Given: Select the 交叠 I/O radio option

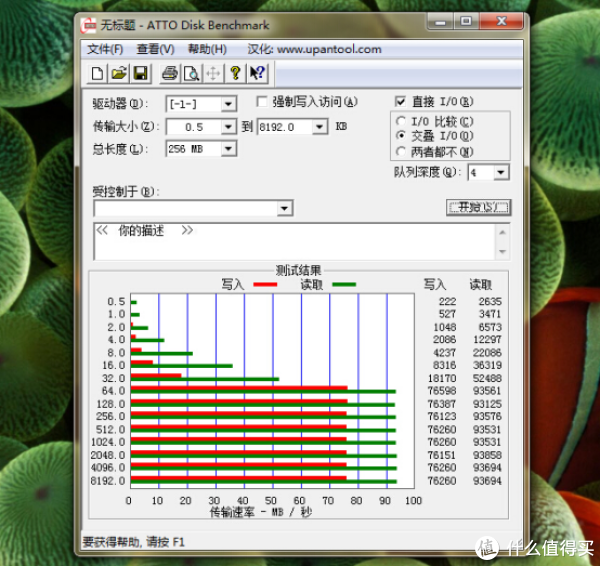Looking at the screenshot, I should click(x=401, y=135).
